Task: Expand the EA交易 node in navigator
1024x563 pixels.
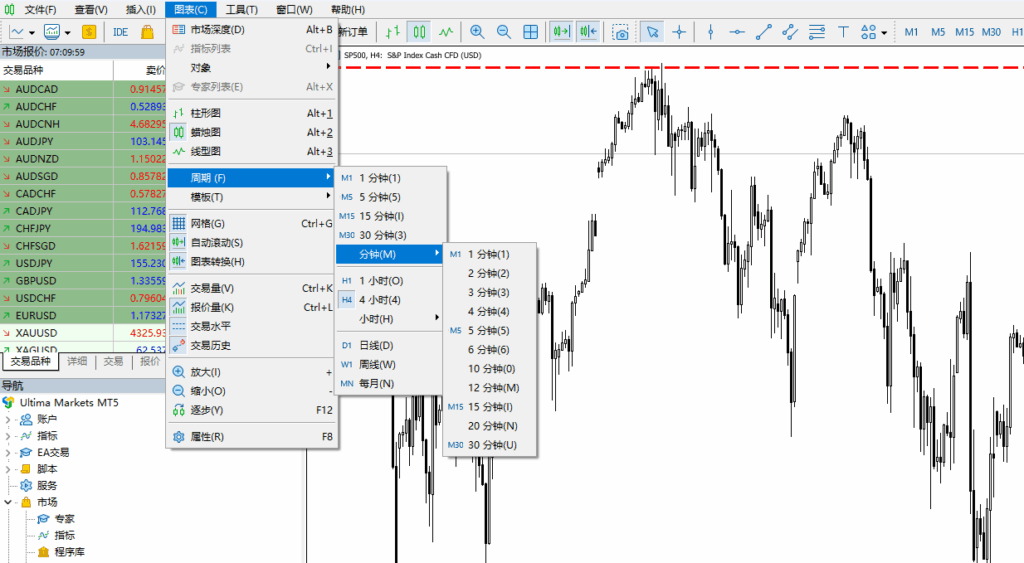Action: pos(8,453)
